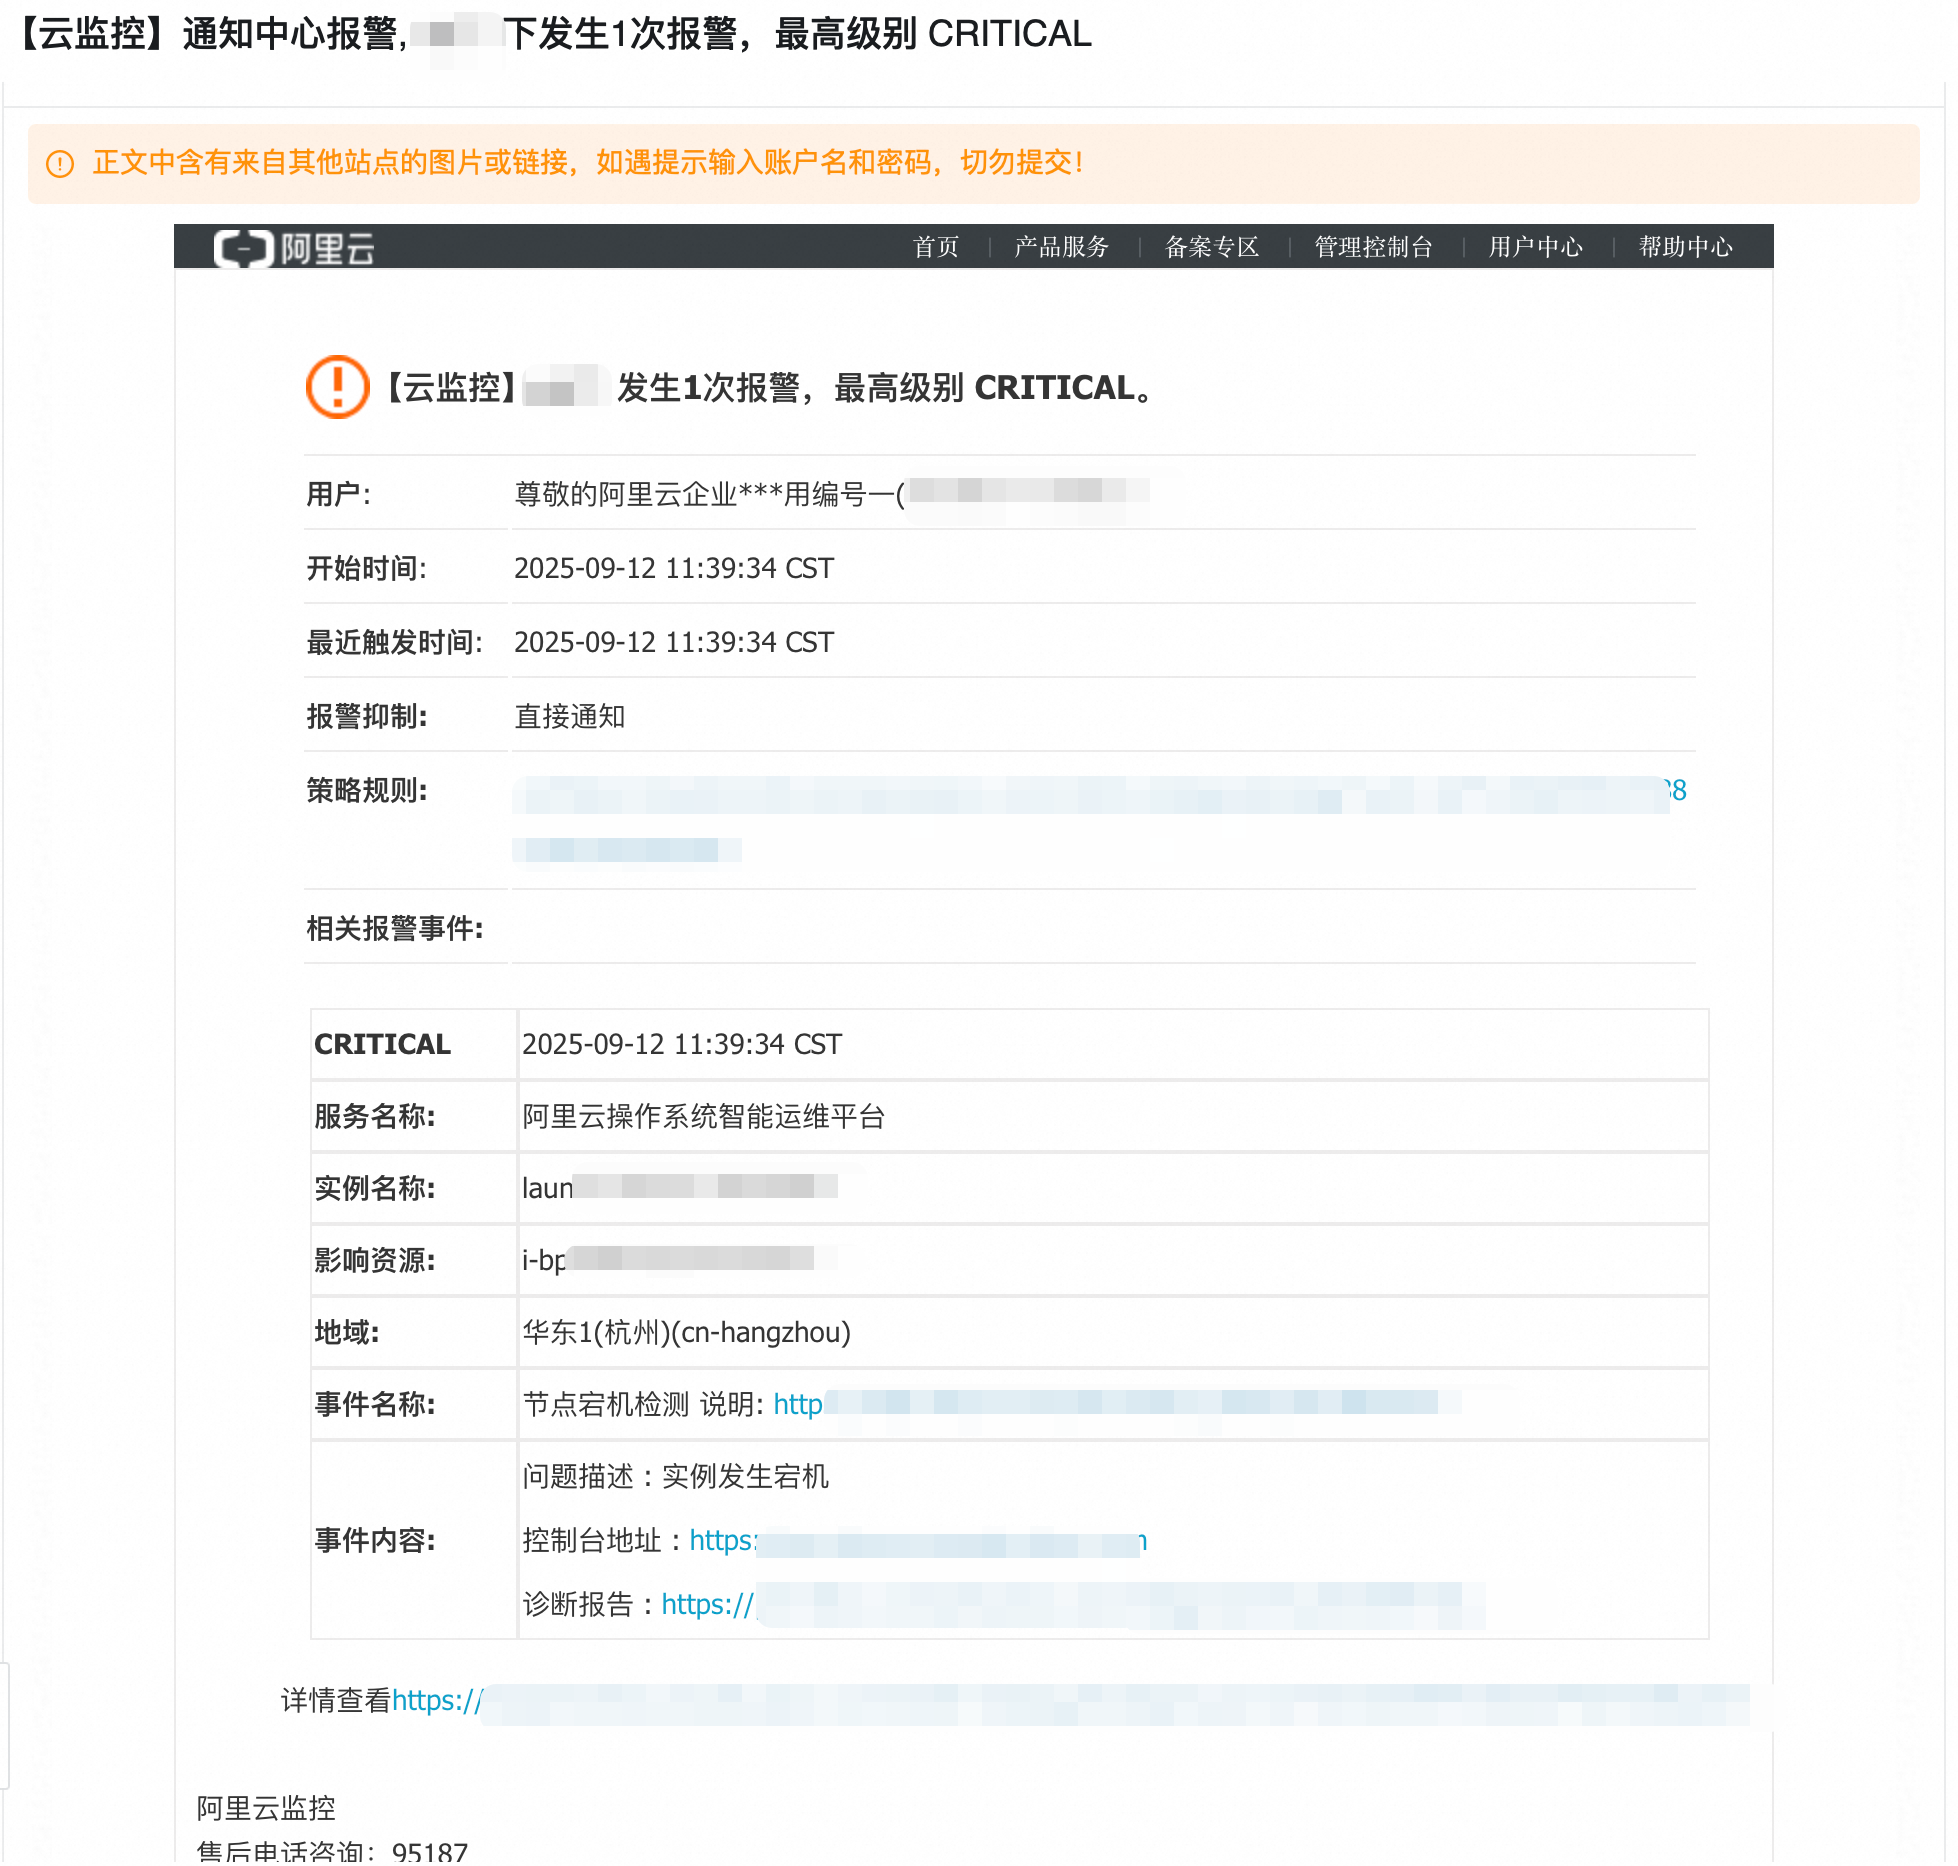Viewport: 1958px width, 1866px height.
Task: Click the 报警抑制 label
Action: click(366, 716)
